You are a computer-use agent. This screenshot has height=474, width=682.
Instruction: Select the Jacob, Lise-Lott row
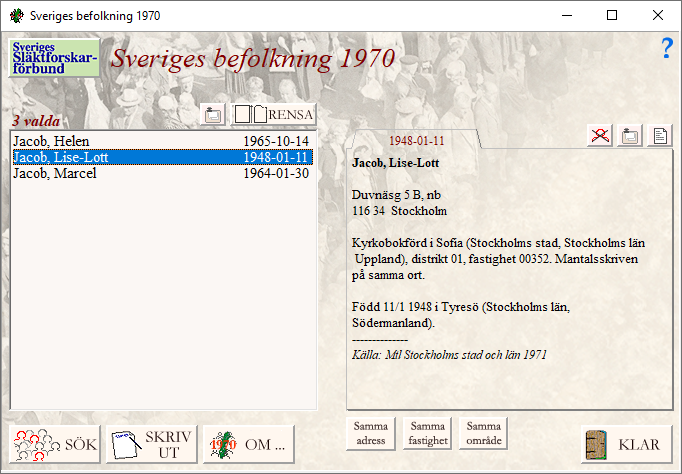163,157
